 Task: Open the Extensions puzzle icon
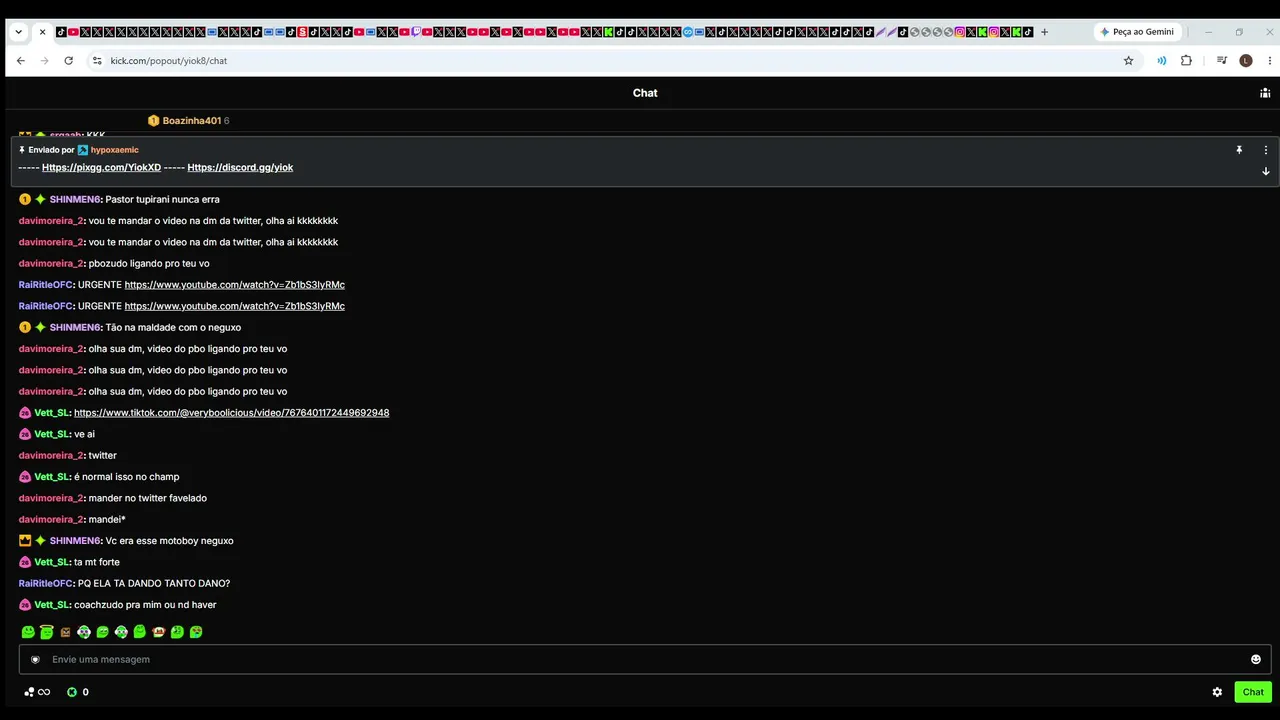click(x=1186, y=60)
